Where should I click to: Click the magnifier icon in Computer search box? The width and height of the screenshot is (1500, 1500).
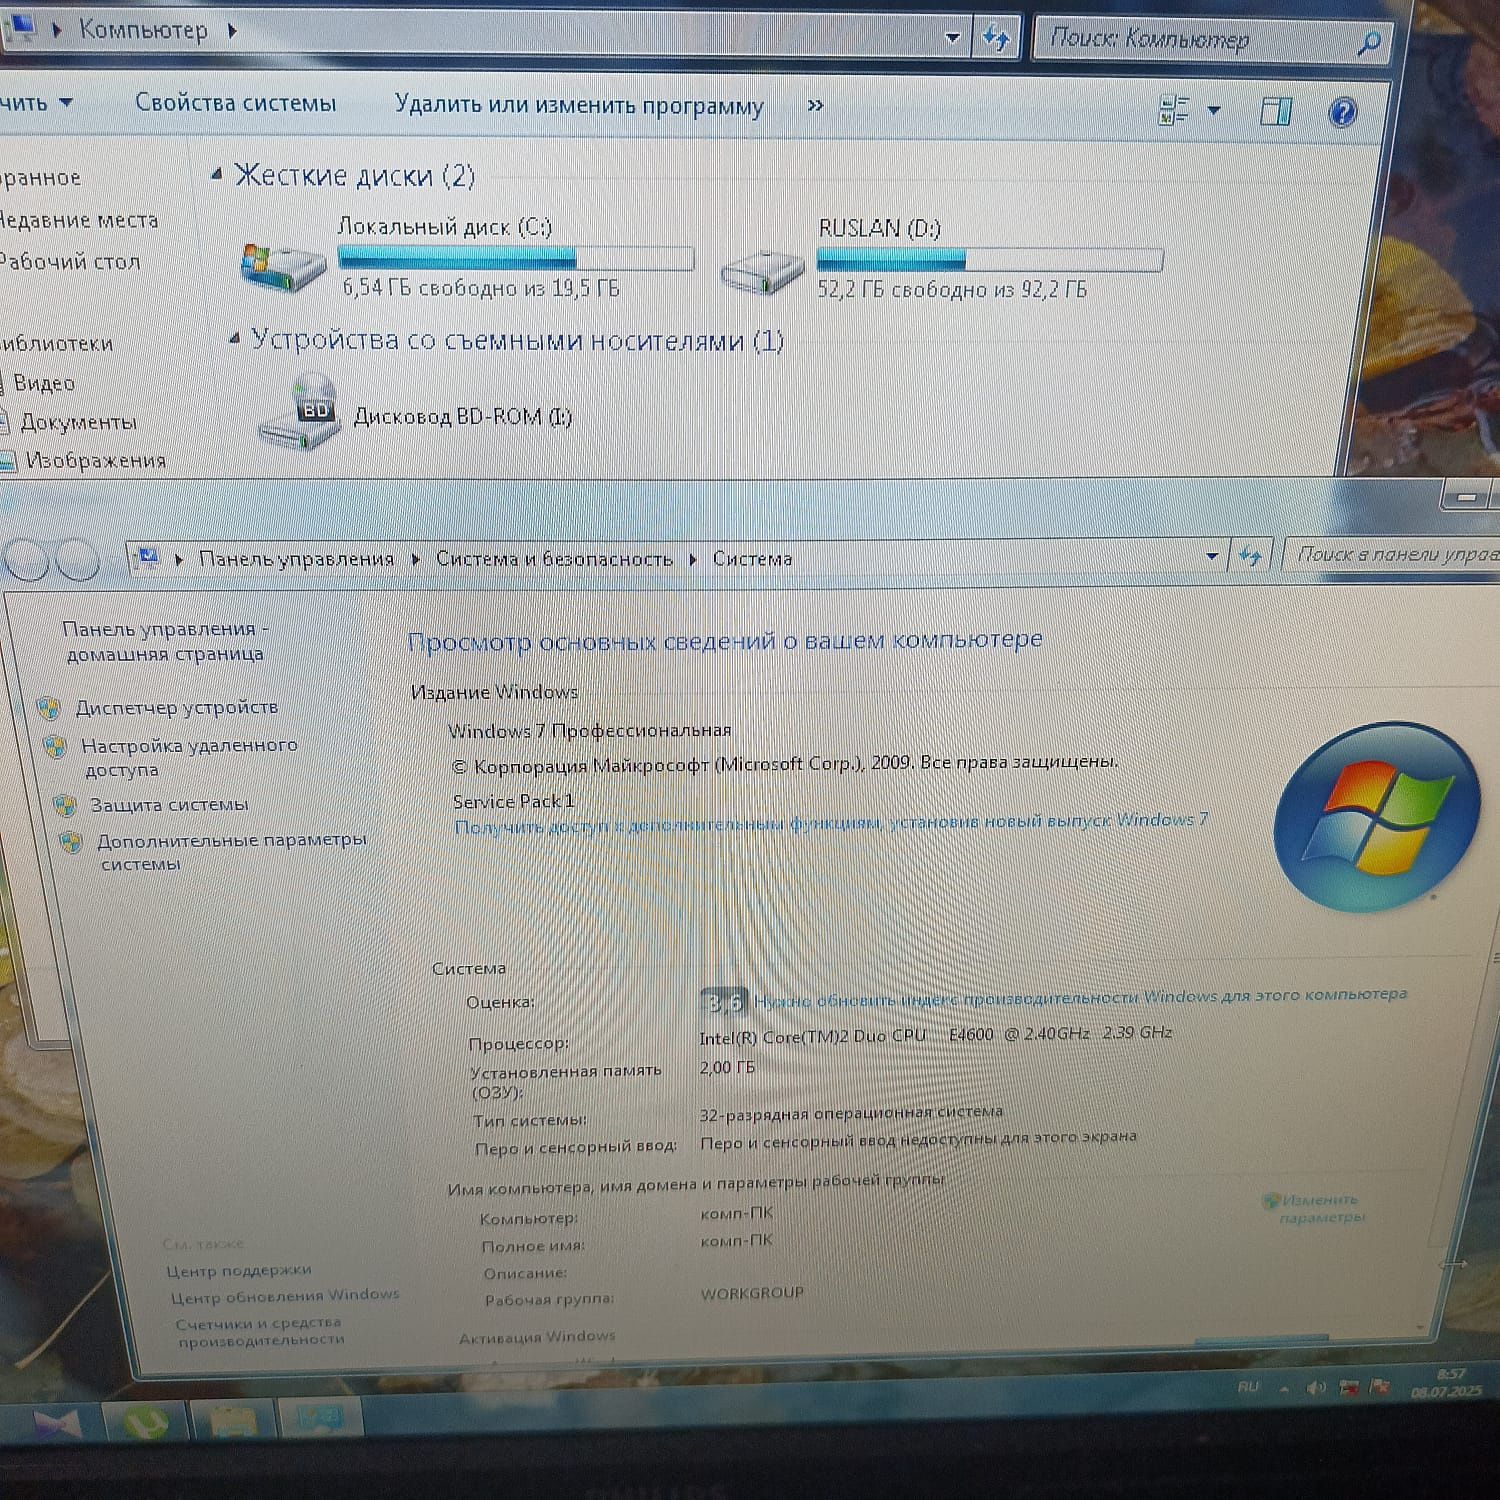[1369, 42]
